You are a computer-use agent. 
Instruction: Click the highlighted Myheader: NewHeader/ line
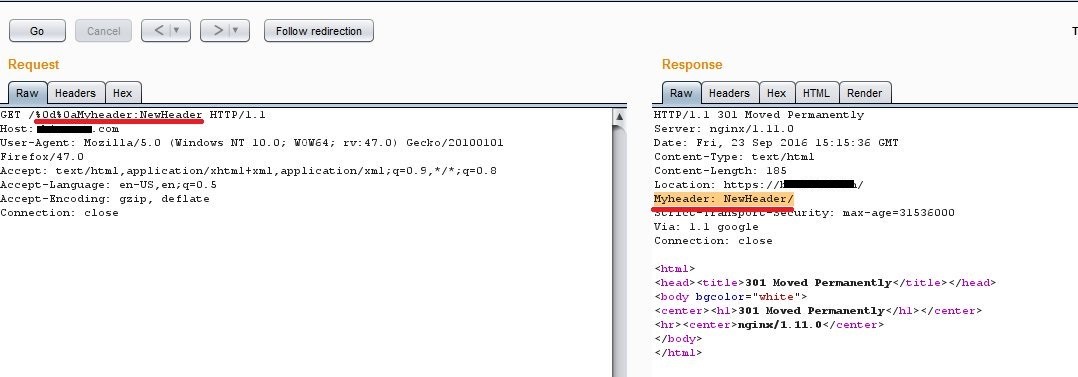tap(724, 200)
